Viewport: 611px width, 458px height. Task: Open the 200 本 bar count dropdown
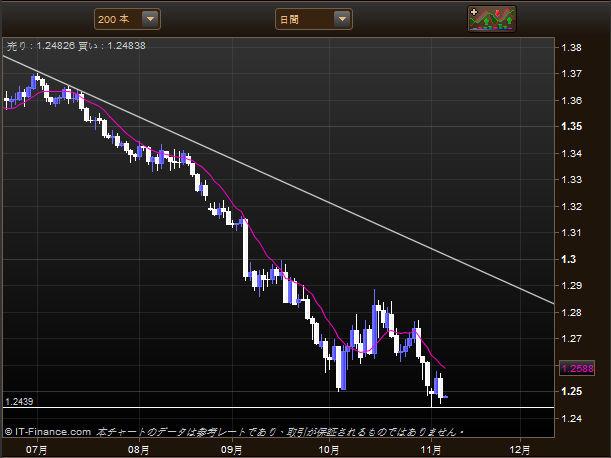[x=127, y=19]
